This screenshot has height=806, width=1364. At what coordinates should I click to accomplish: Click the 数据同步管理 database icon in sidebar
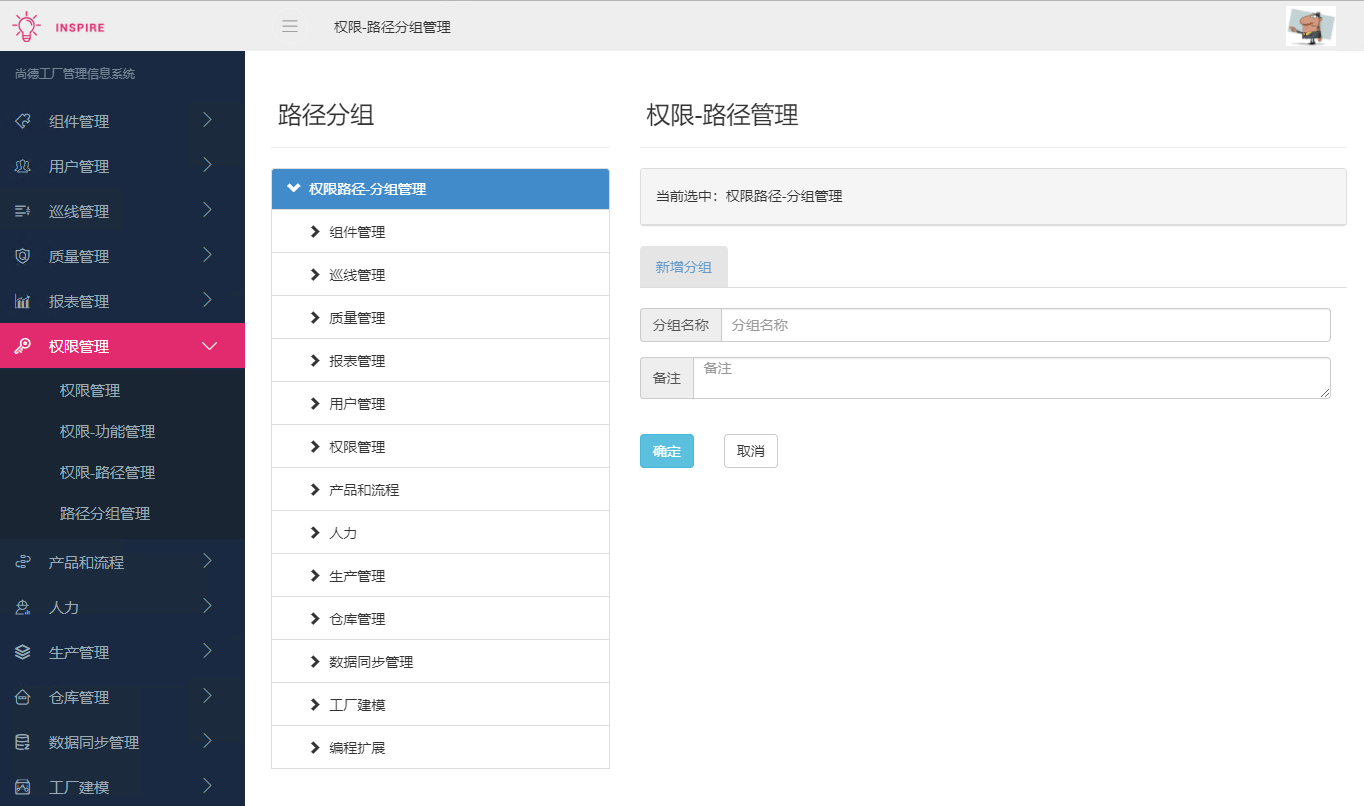(22, 742)
